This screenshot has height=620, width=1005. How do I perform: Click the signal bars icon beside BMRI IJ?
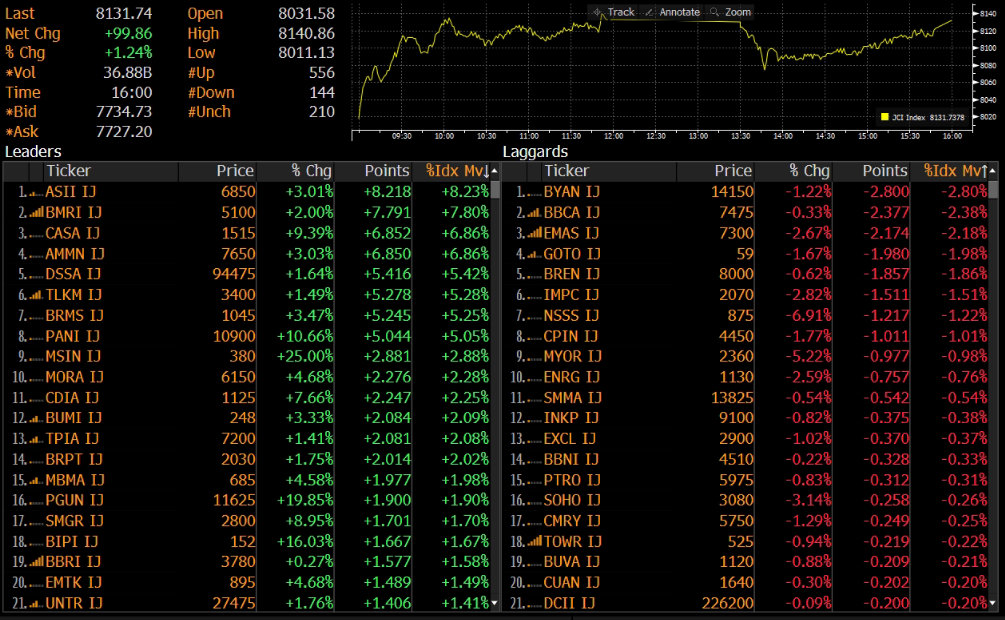point(35,213)
